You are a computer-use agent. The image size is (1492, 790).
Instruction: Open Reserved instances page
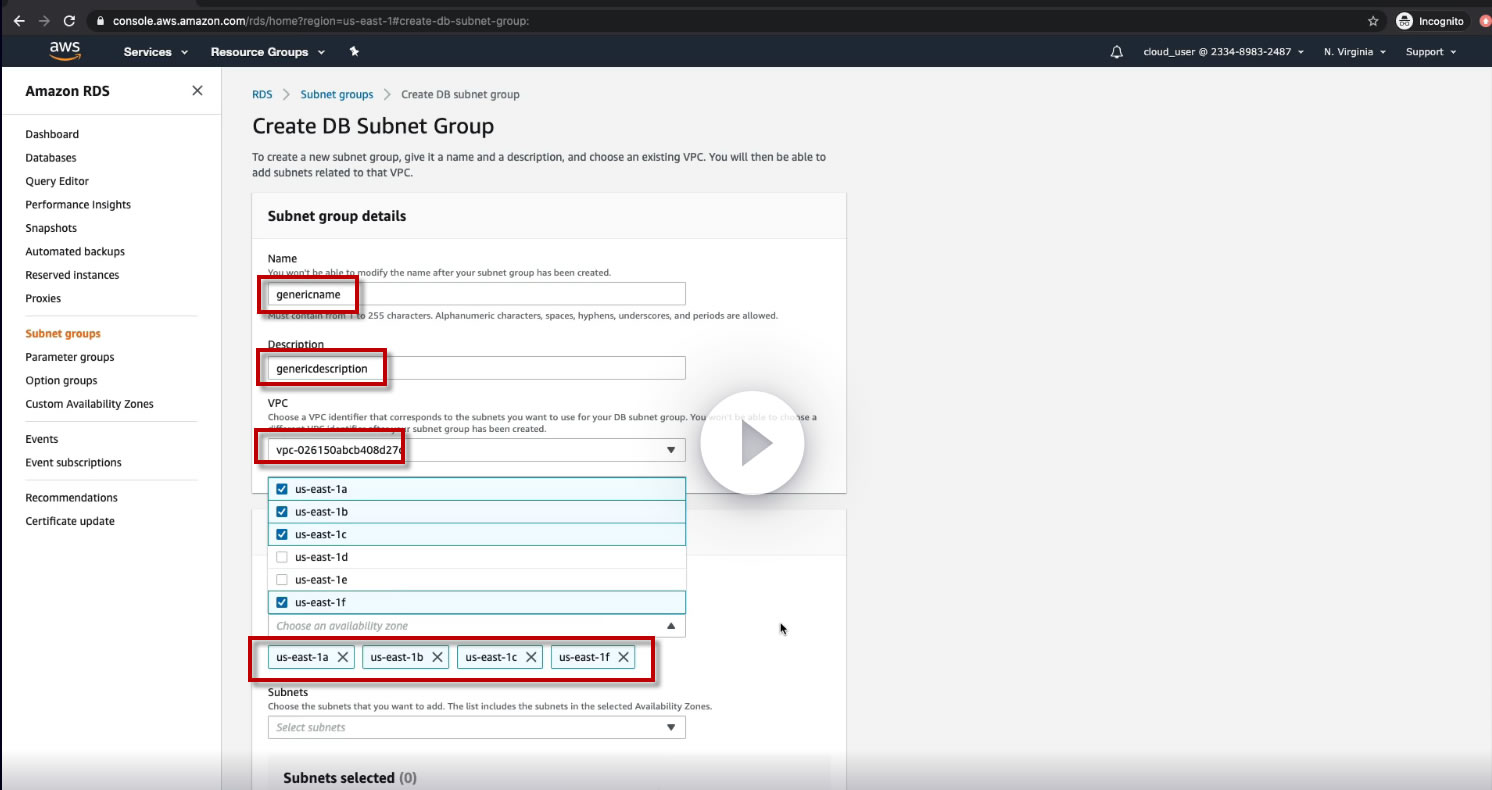[72, 275]
